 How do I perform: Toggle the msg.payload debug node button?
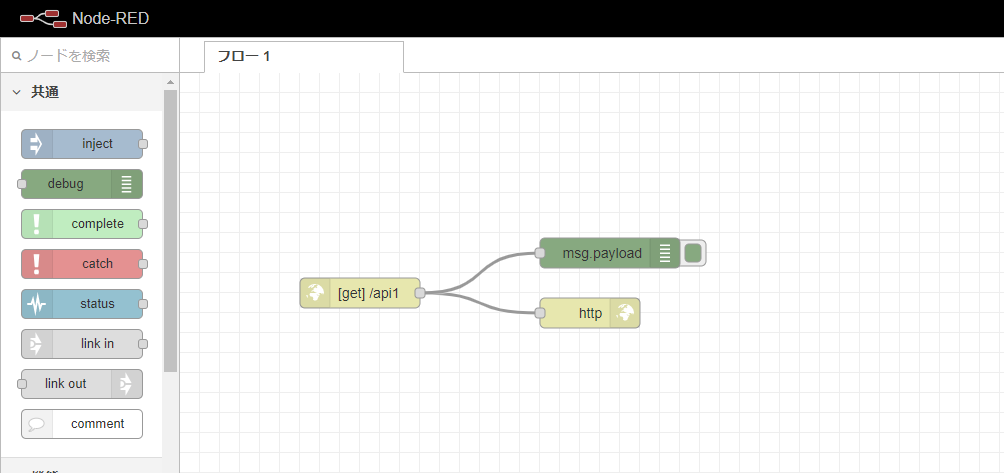pos(693,253)
